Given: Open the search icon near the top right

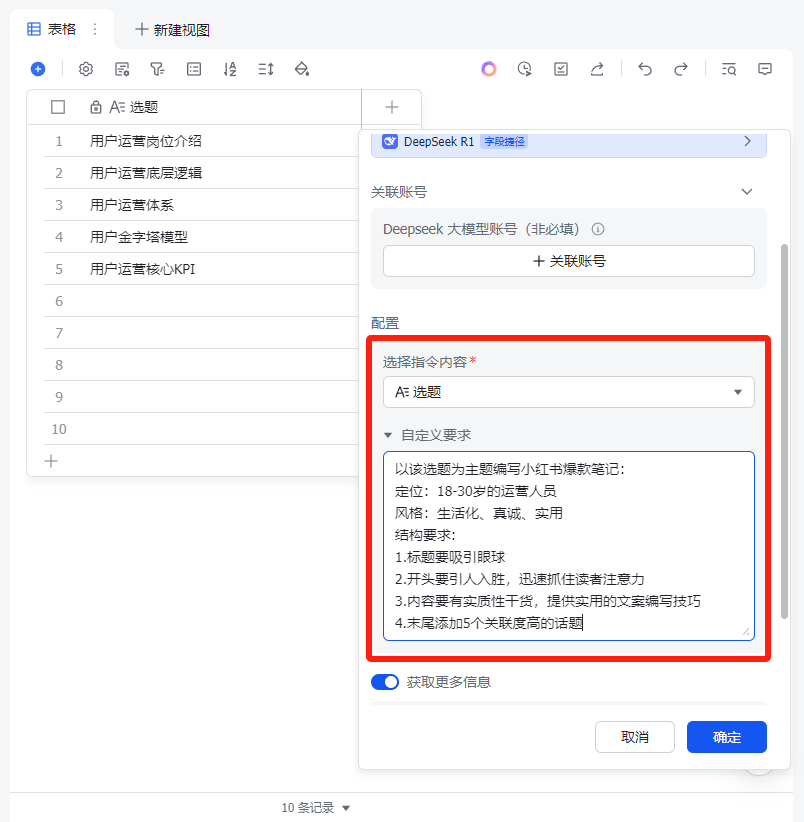Looking at the screenshot, I should 729,69.
